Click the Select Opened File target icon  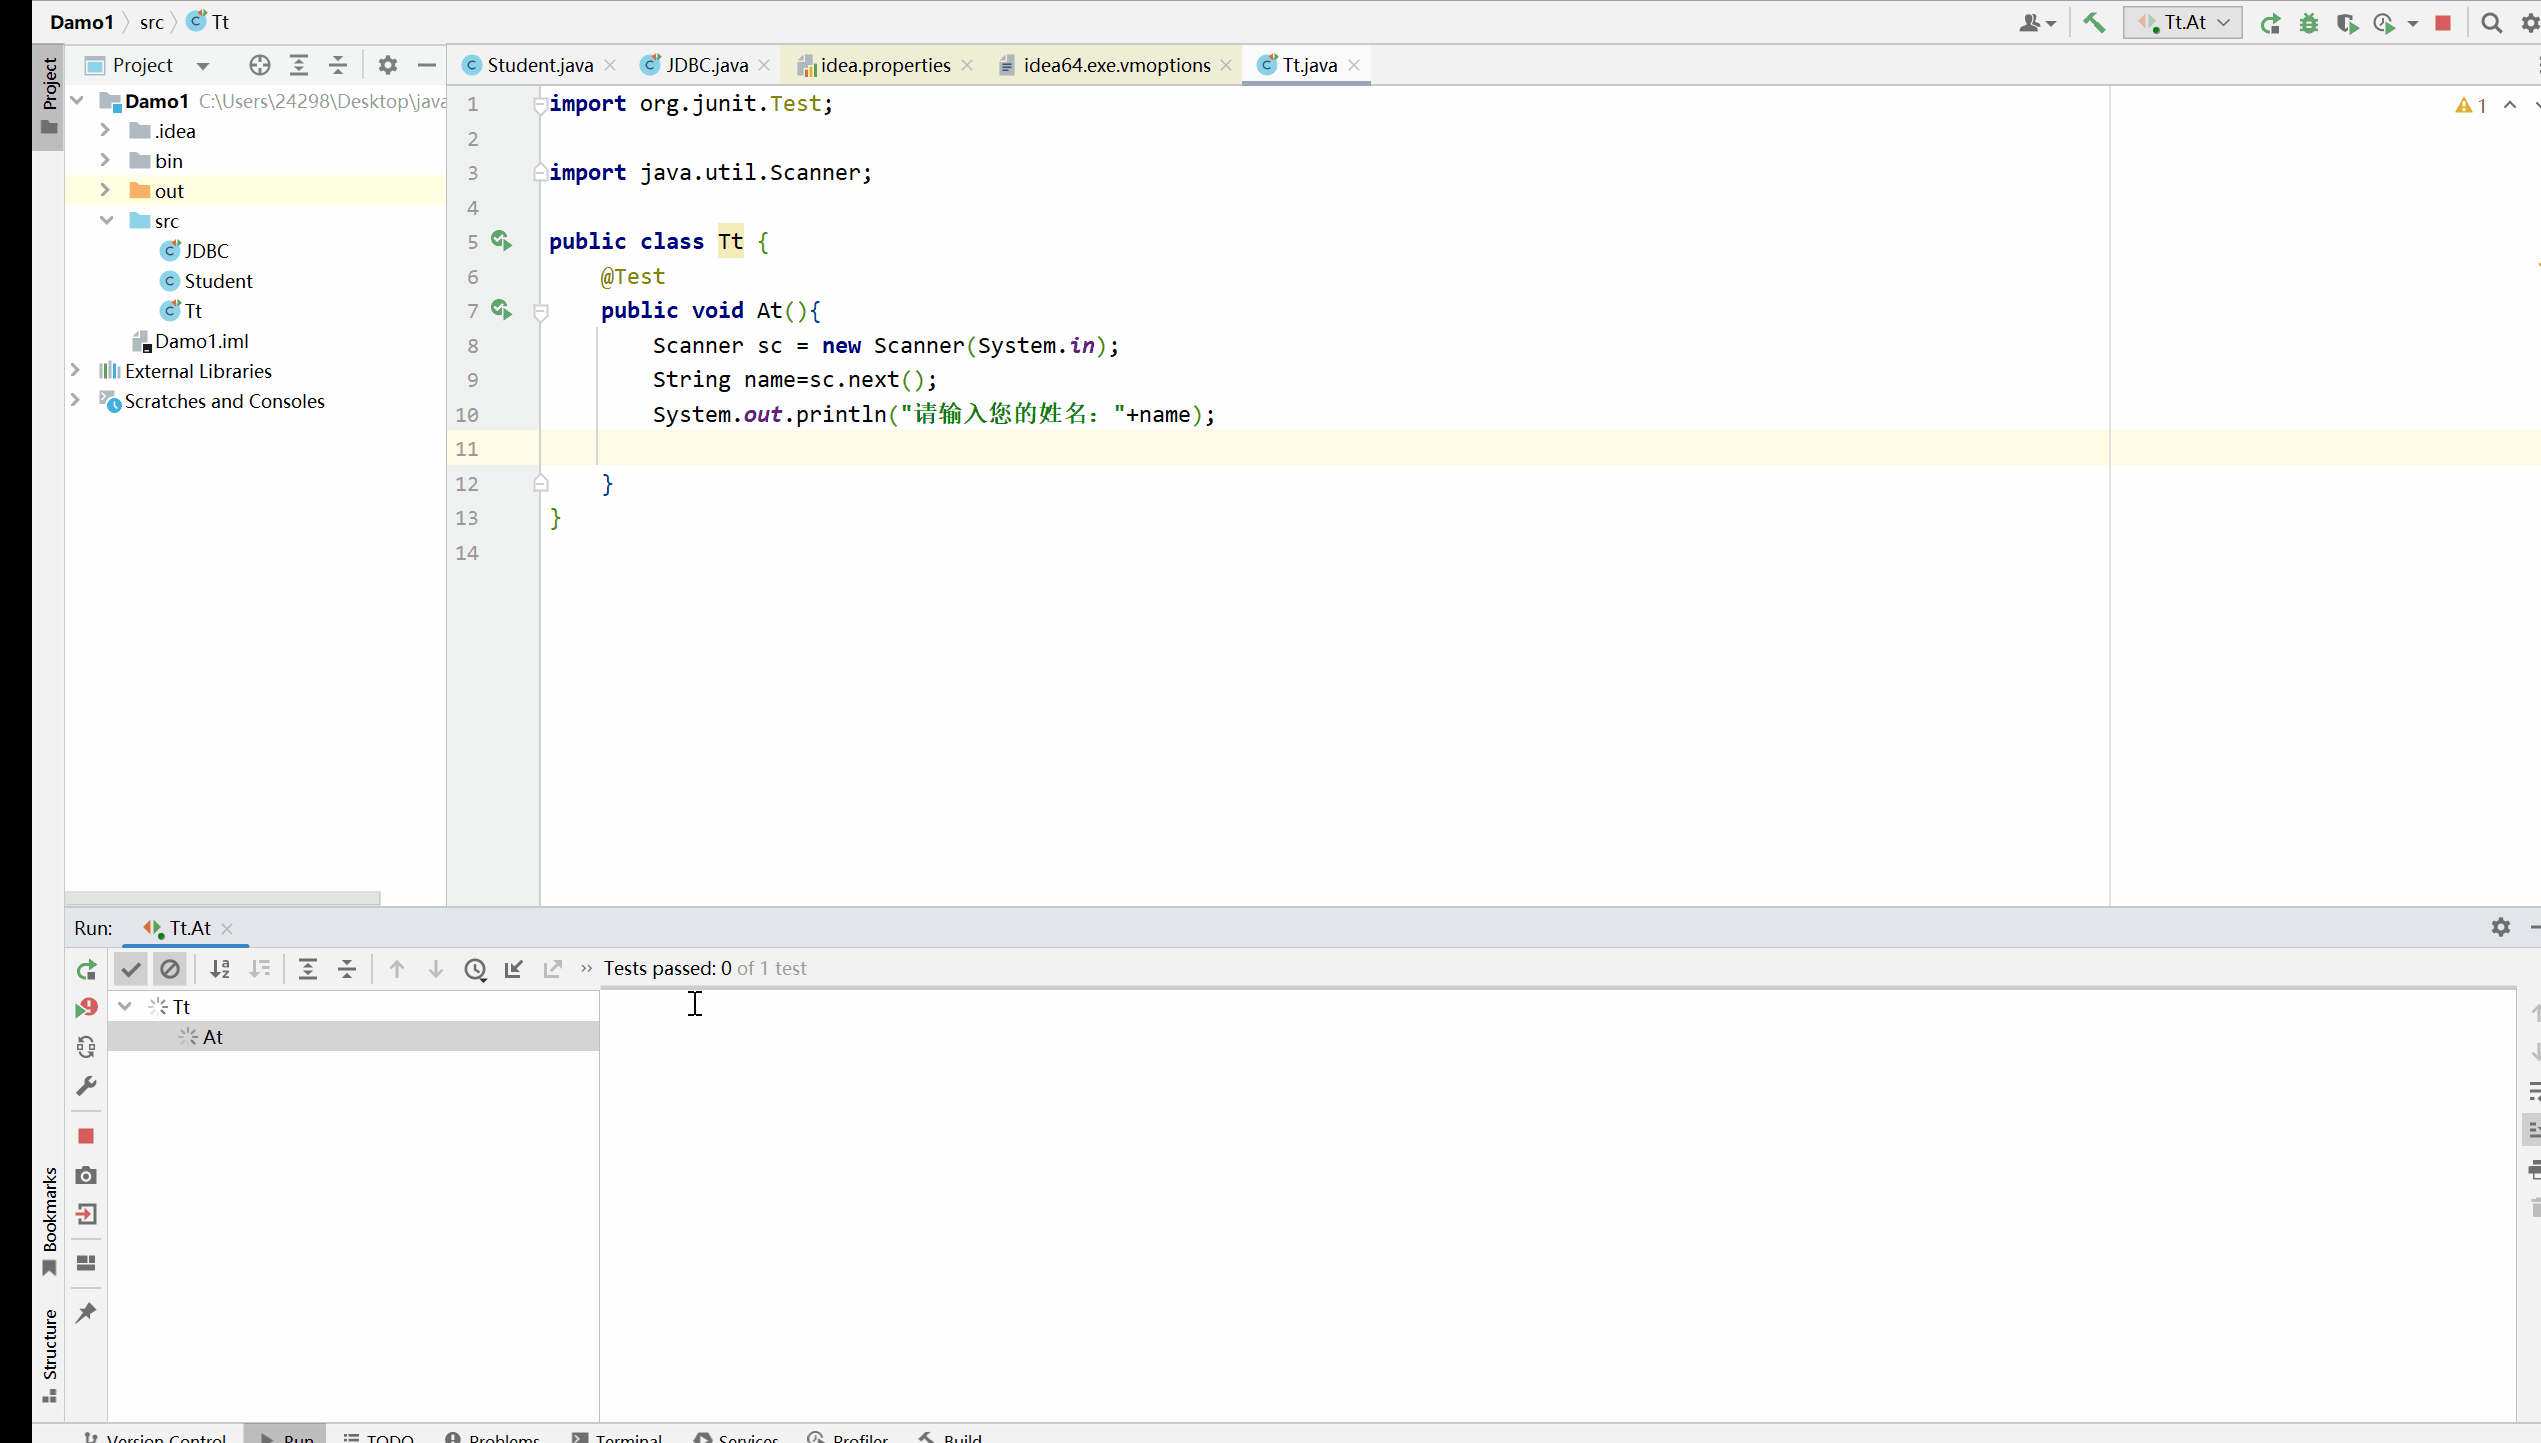coord(260,65)
